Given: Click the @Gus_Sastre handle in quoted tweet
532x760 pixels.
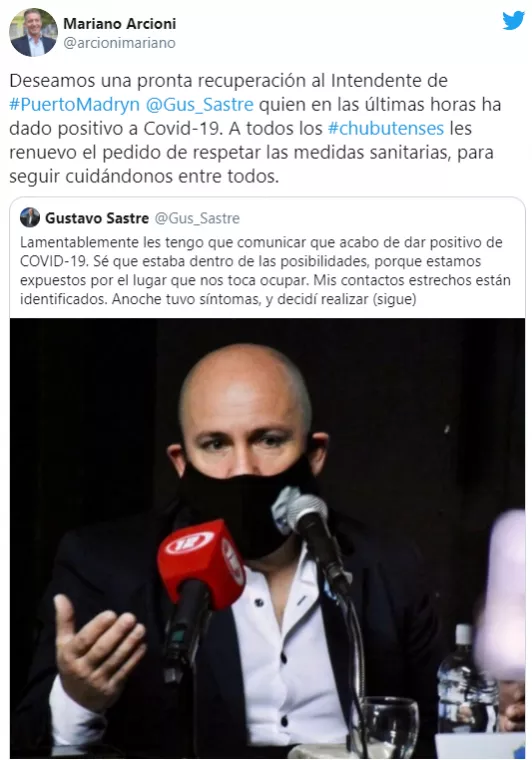Looking at the screenshot, I should pyautogui.click(x=197, y=218).
